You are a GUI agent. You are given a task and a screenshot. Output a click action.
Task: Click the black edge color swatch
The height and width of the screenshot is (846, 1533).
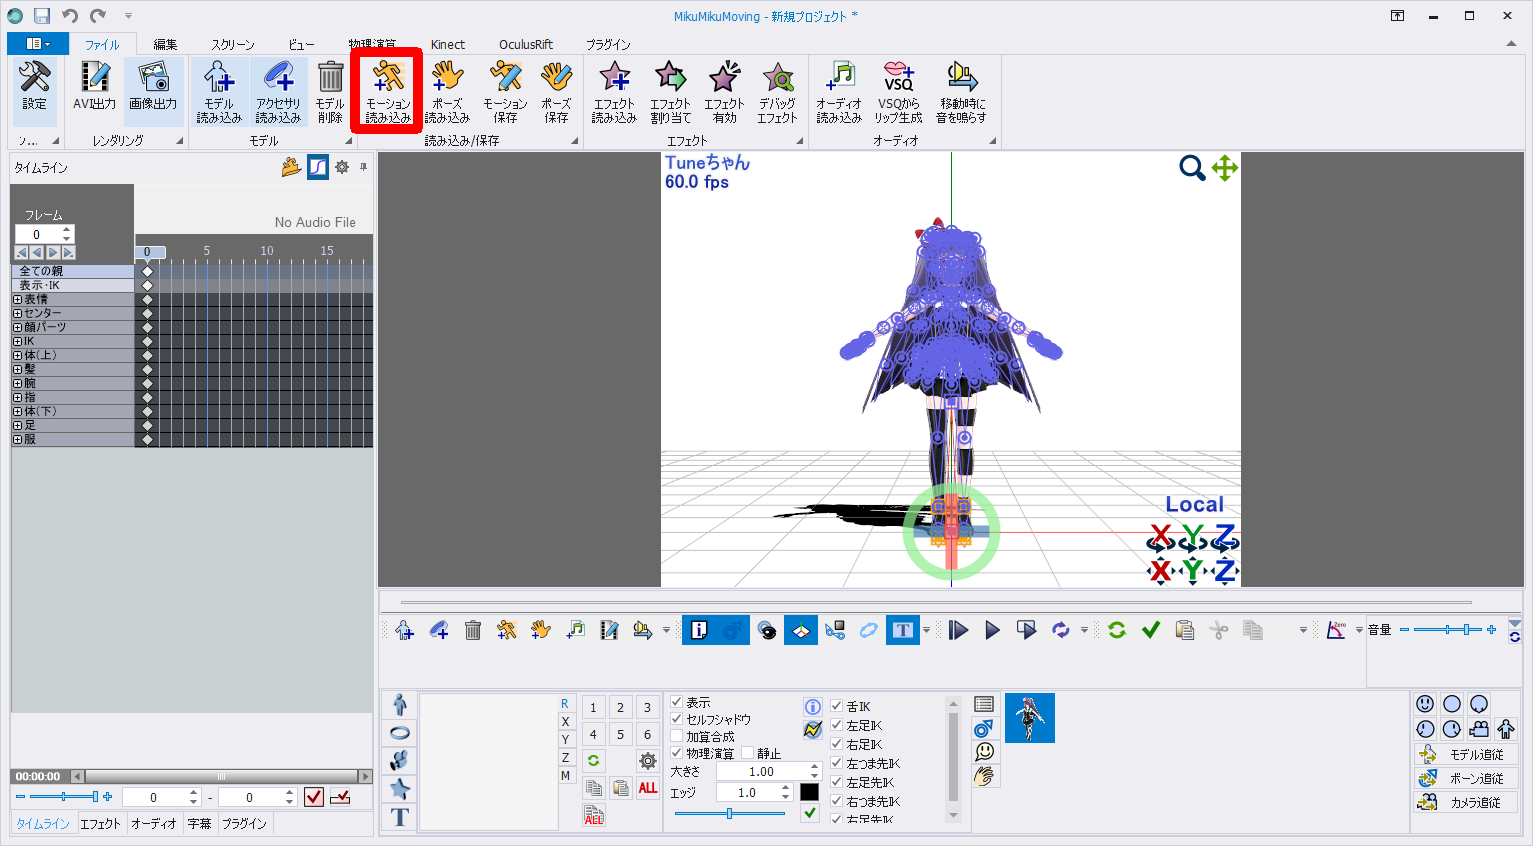[x=810, y=792]
